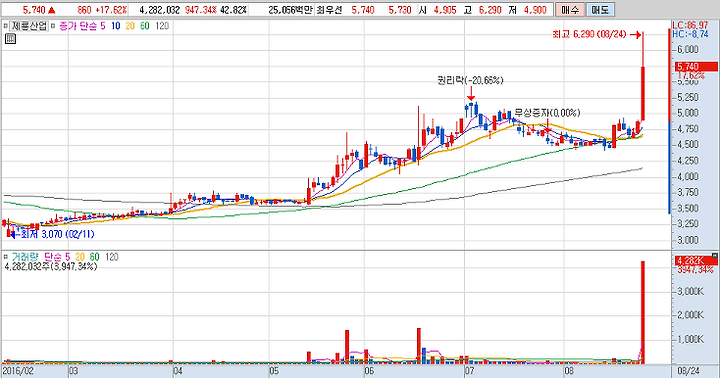
Task: Click the red 5,740 current price tag on axis
Action: pos(695,67)
